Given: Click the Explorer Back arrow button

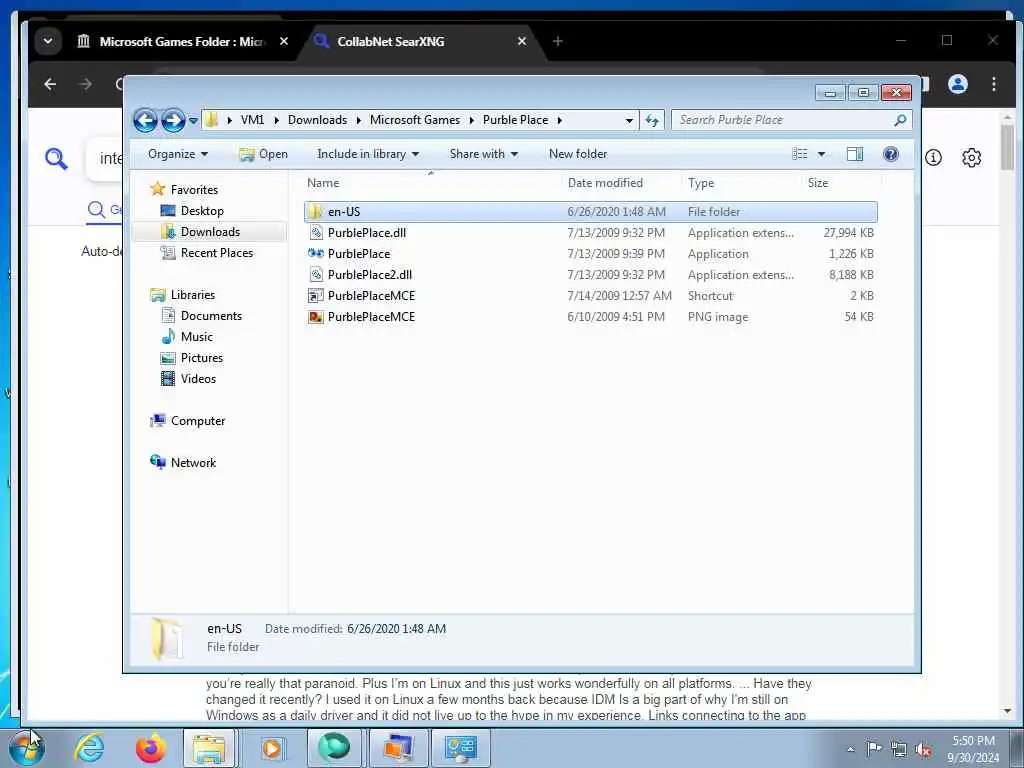Looking at the screenshot, I should (x=145, y=120).
